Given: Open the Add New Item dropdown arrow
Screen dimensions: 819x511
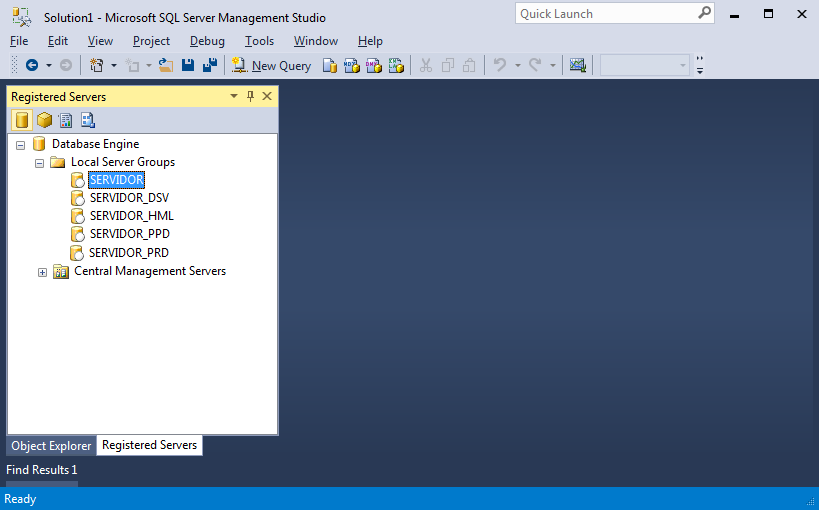Looking at the screenshot, I should [148, 65].
